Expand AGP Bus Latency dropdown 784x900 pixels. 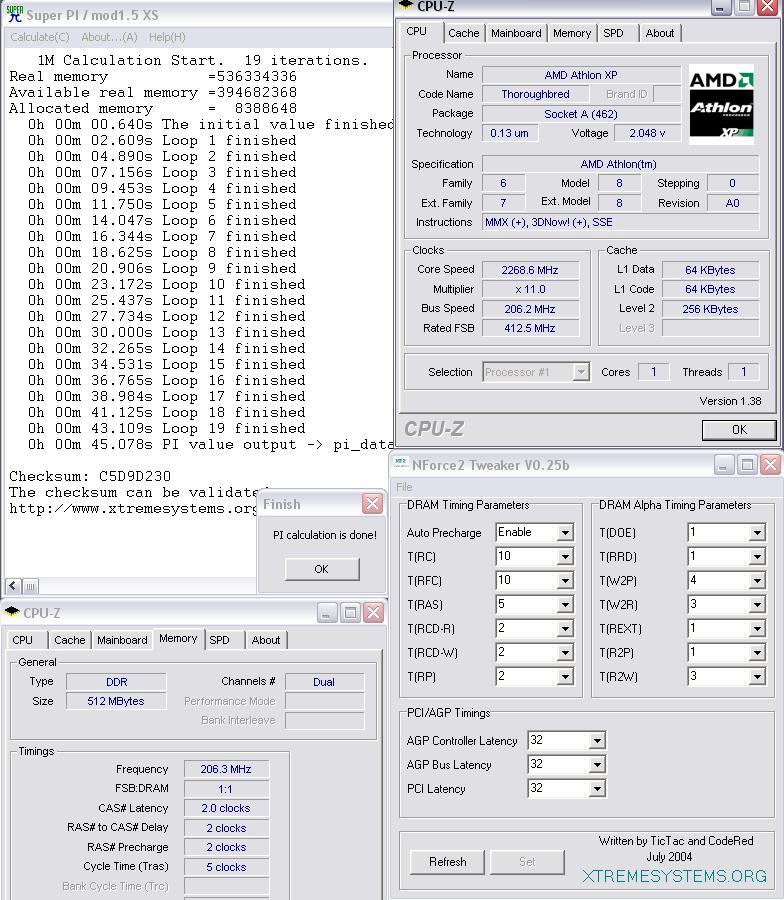pyautogui.click(x=597, y=765)
